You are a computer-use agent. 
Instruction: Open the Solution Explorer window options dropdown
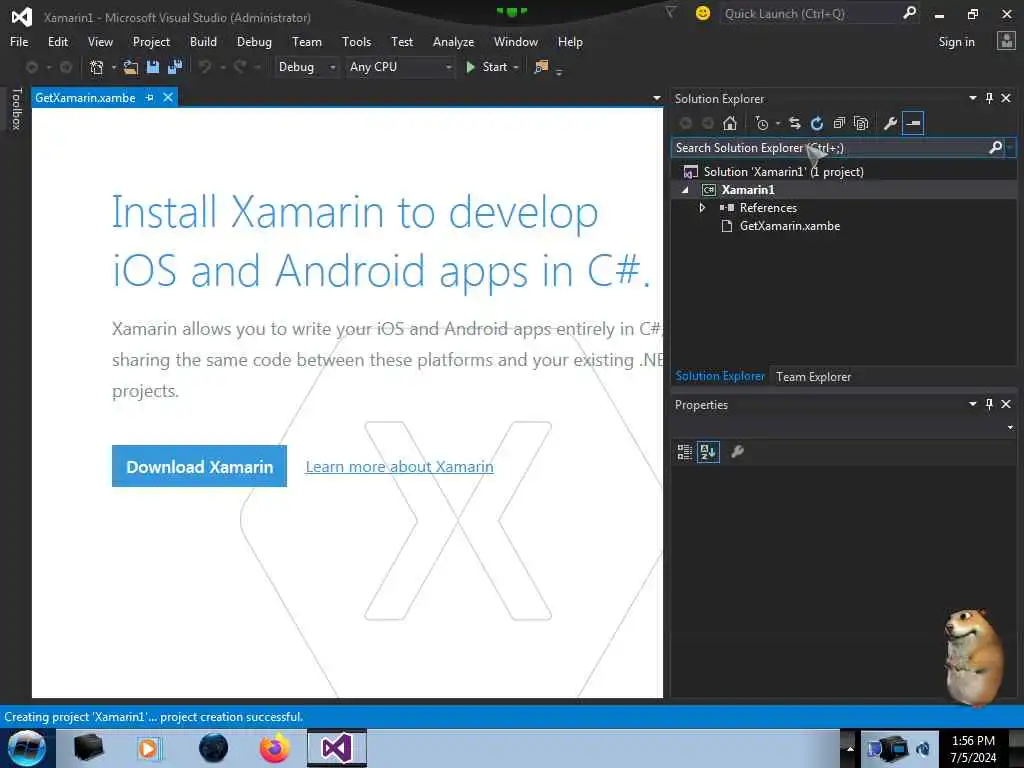point(972,98)
